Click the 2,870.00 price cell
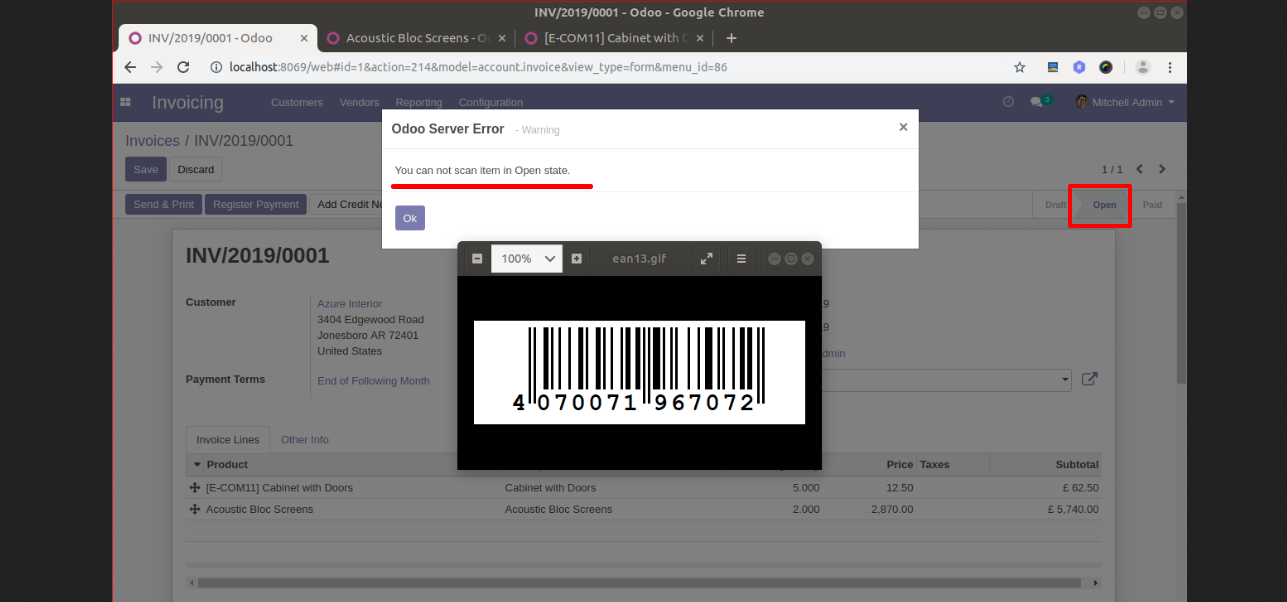Image resolution: width=1287 pixels, height=602 pixels. (x=892, y=510)
